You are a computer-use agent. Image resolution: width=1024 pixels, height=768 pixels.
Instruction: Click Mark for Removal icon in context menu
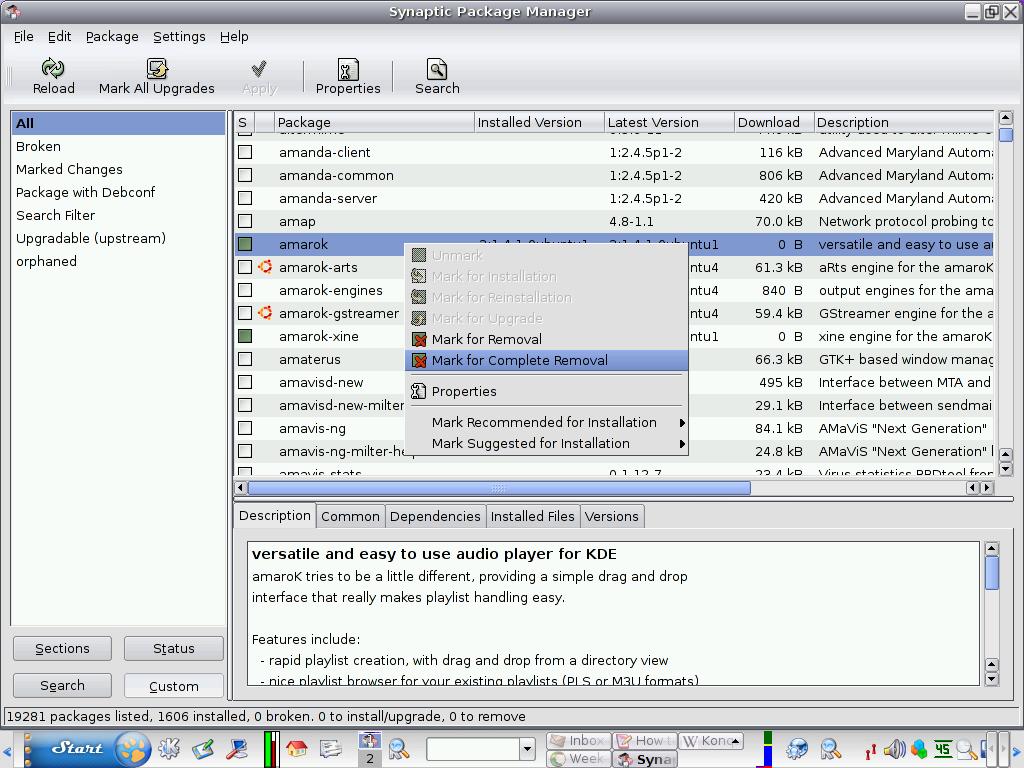[419, 340]
